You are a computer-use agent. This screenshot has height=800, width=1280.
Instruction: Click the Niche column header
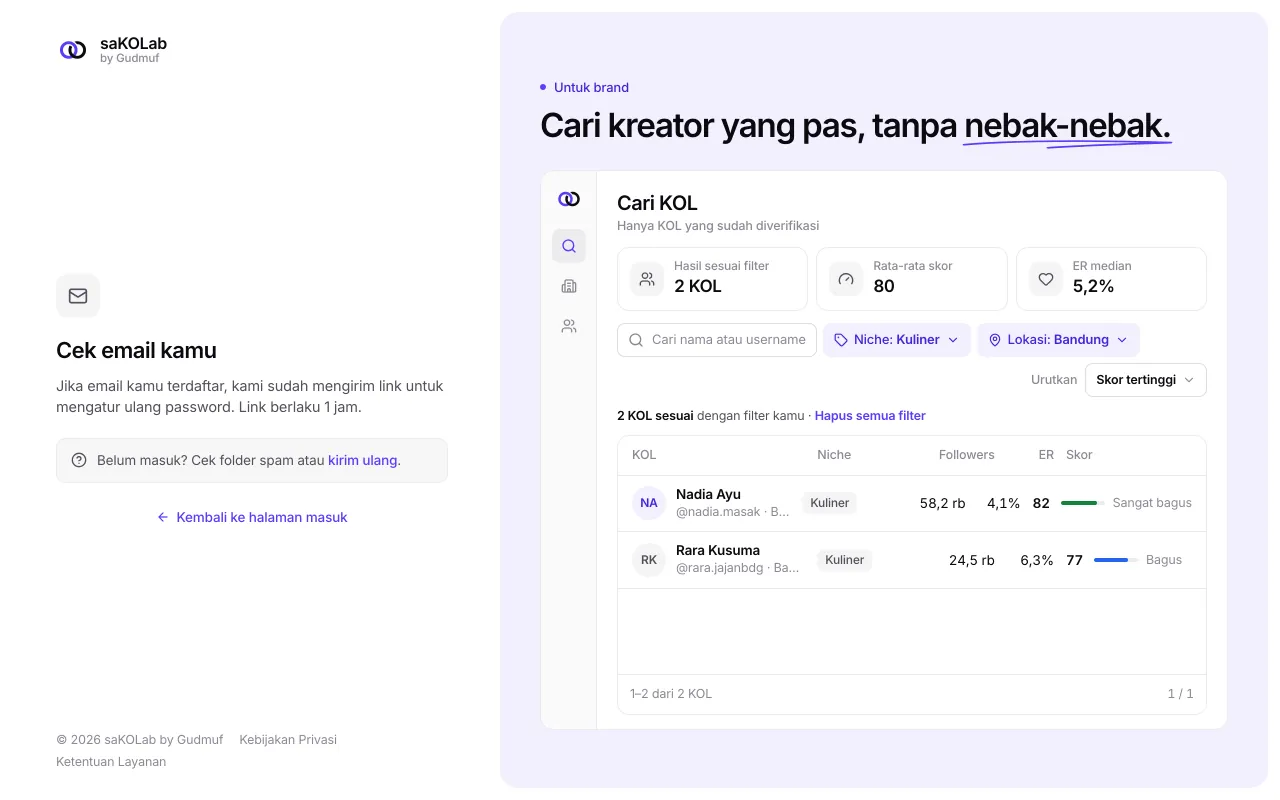(x=834, y=455)
